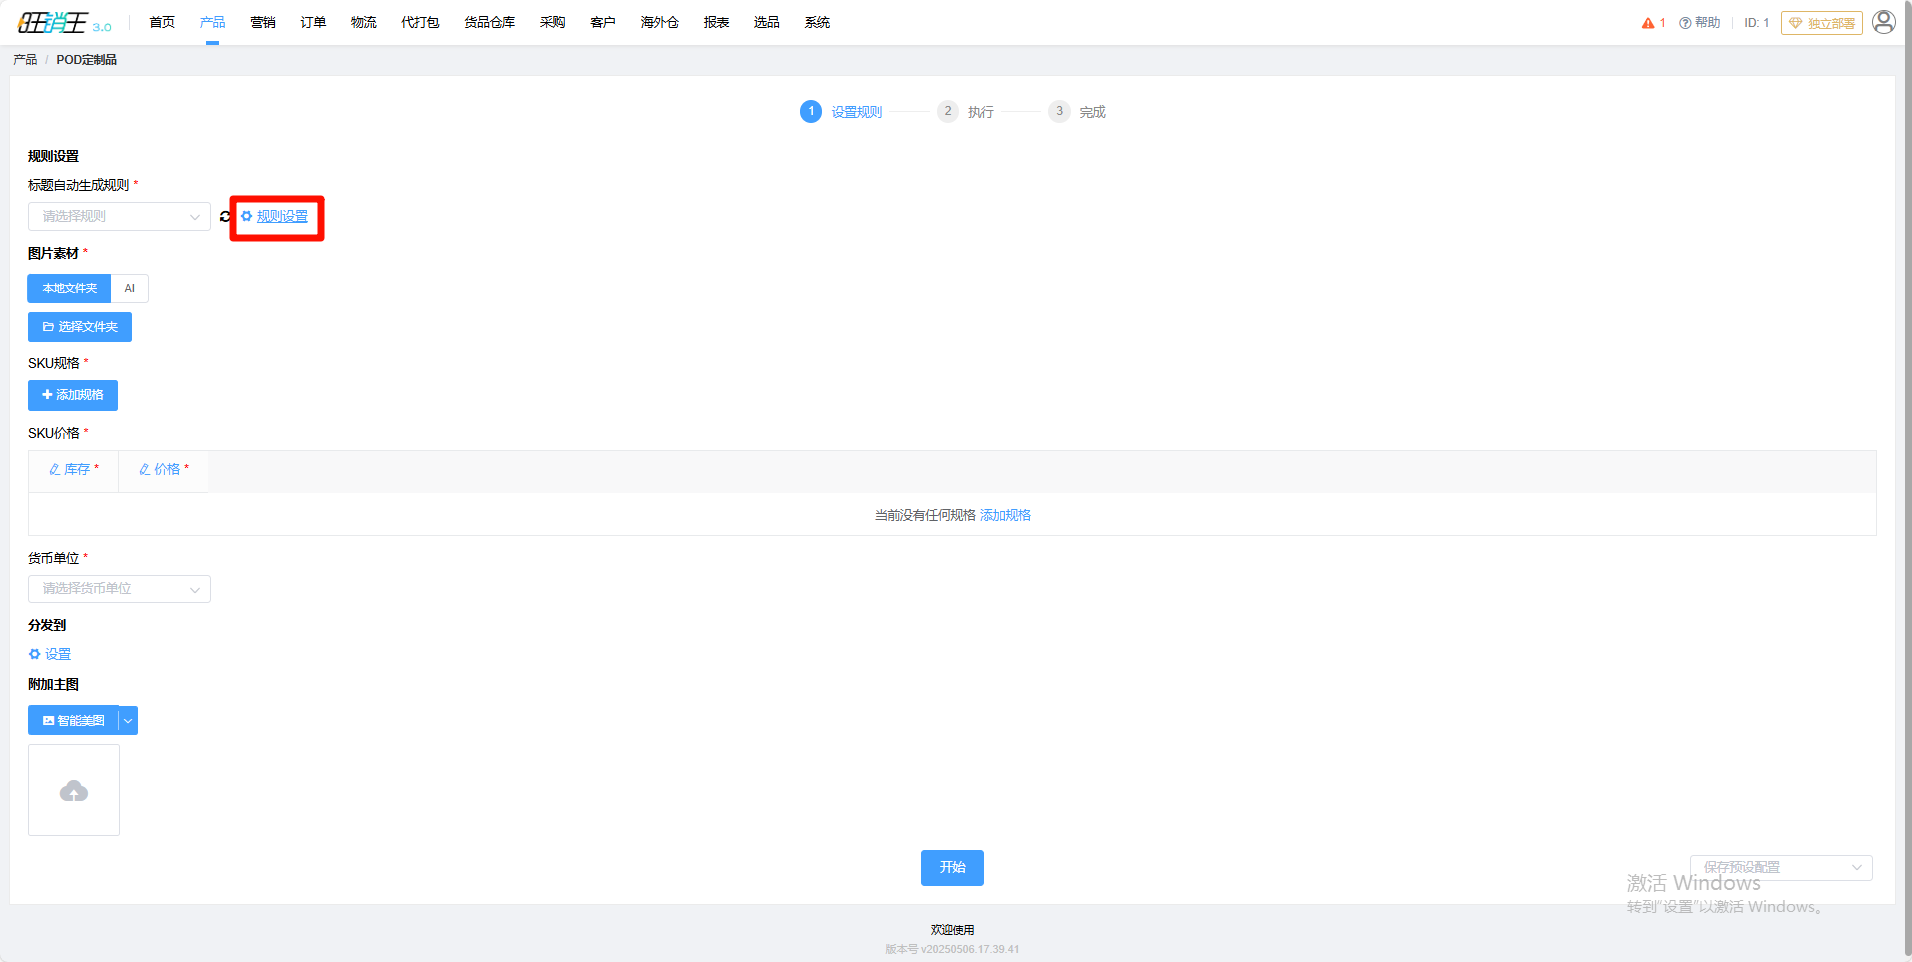Open the 产品 menu
The width and height of the screenshot is (1912, 962).
[212, 22]
